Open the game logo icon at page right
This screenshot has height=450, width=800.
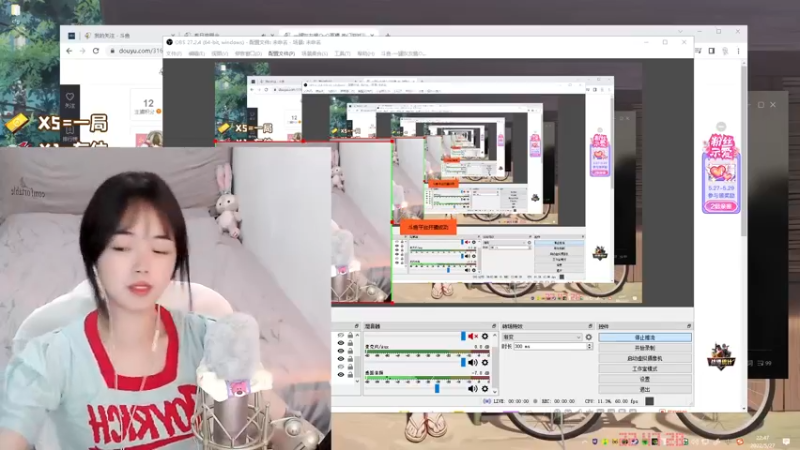point(720,357)
